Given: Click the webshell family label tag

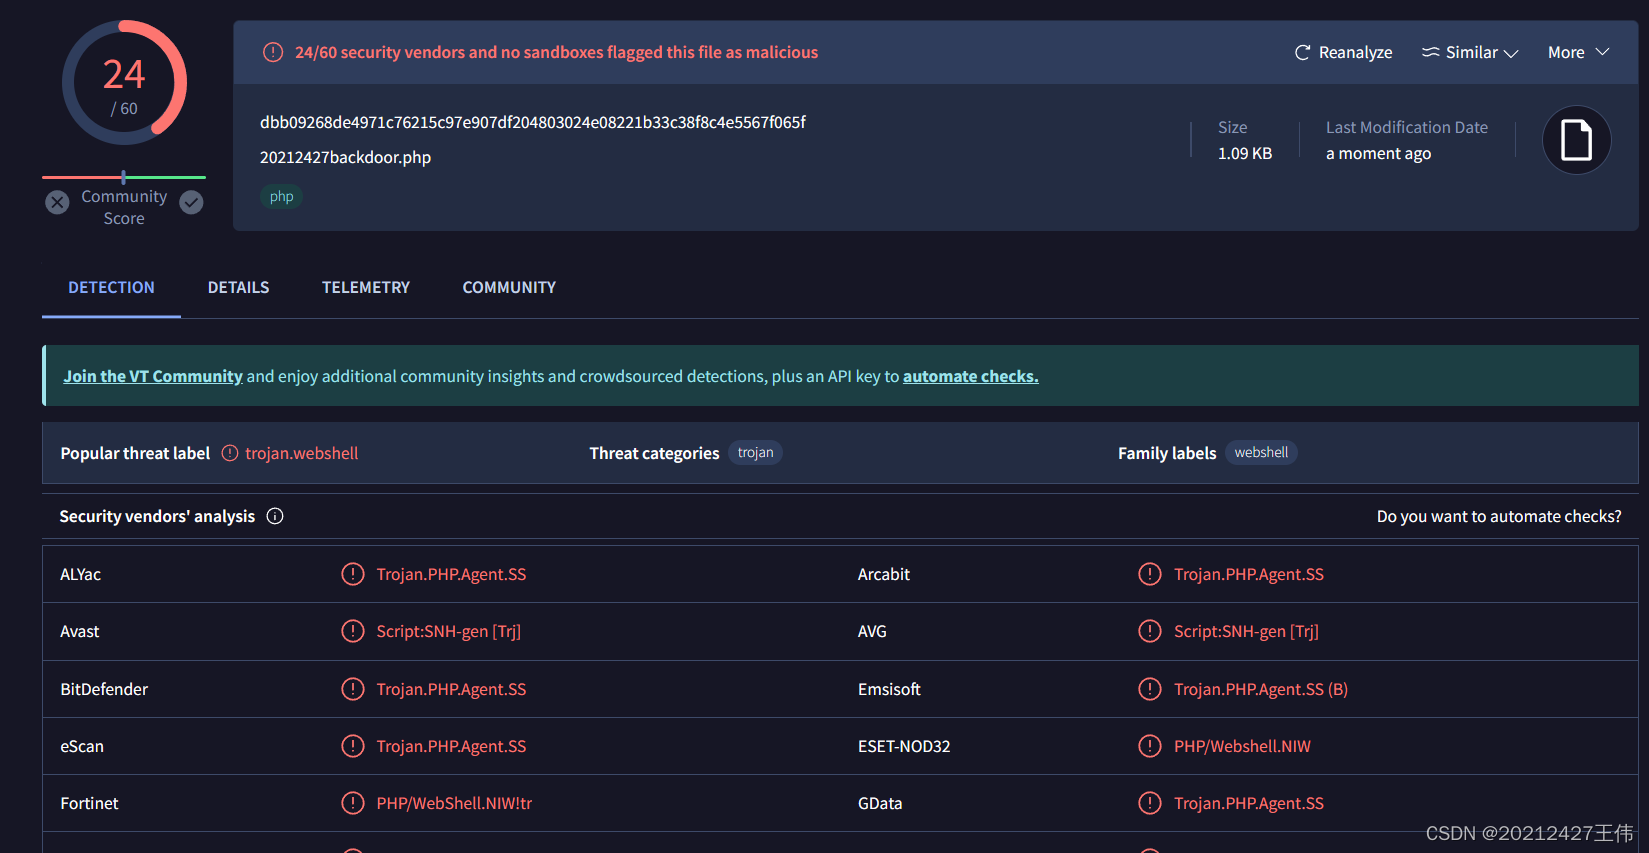Looking at the screenshot, I should [1261, 453].
